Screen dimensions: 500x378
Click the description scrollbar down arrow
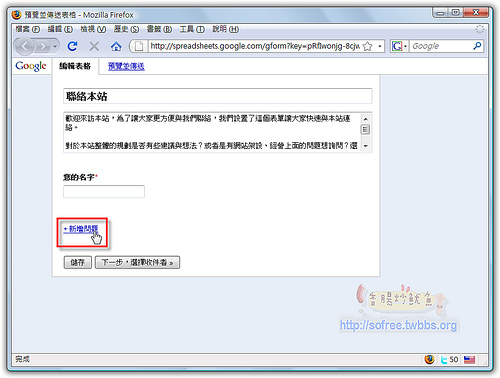coord(366,146)
